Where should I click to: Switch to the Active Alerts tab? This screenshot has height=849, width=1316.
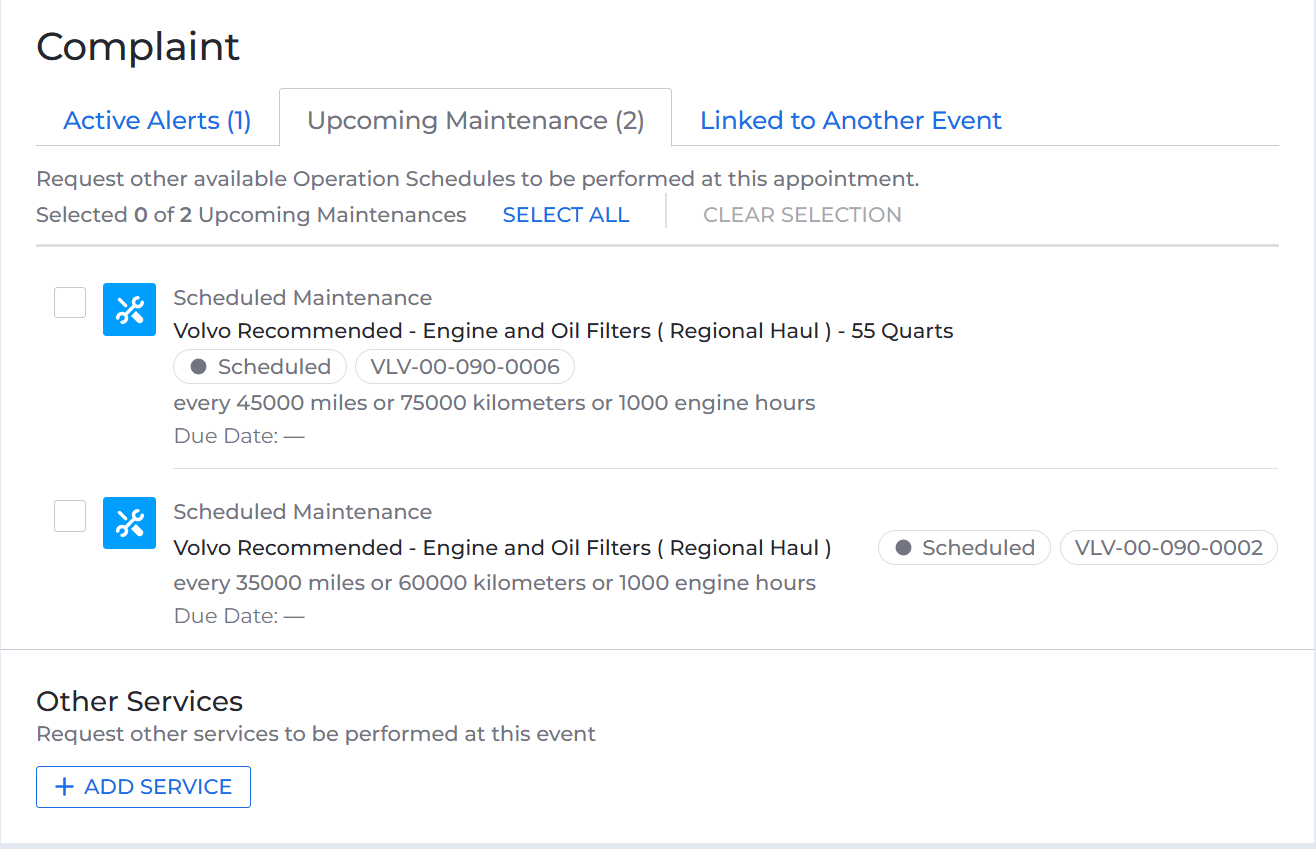click(x=156, y=120)
